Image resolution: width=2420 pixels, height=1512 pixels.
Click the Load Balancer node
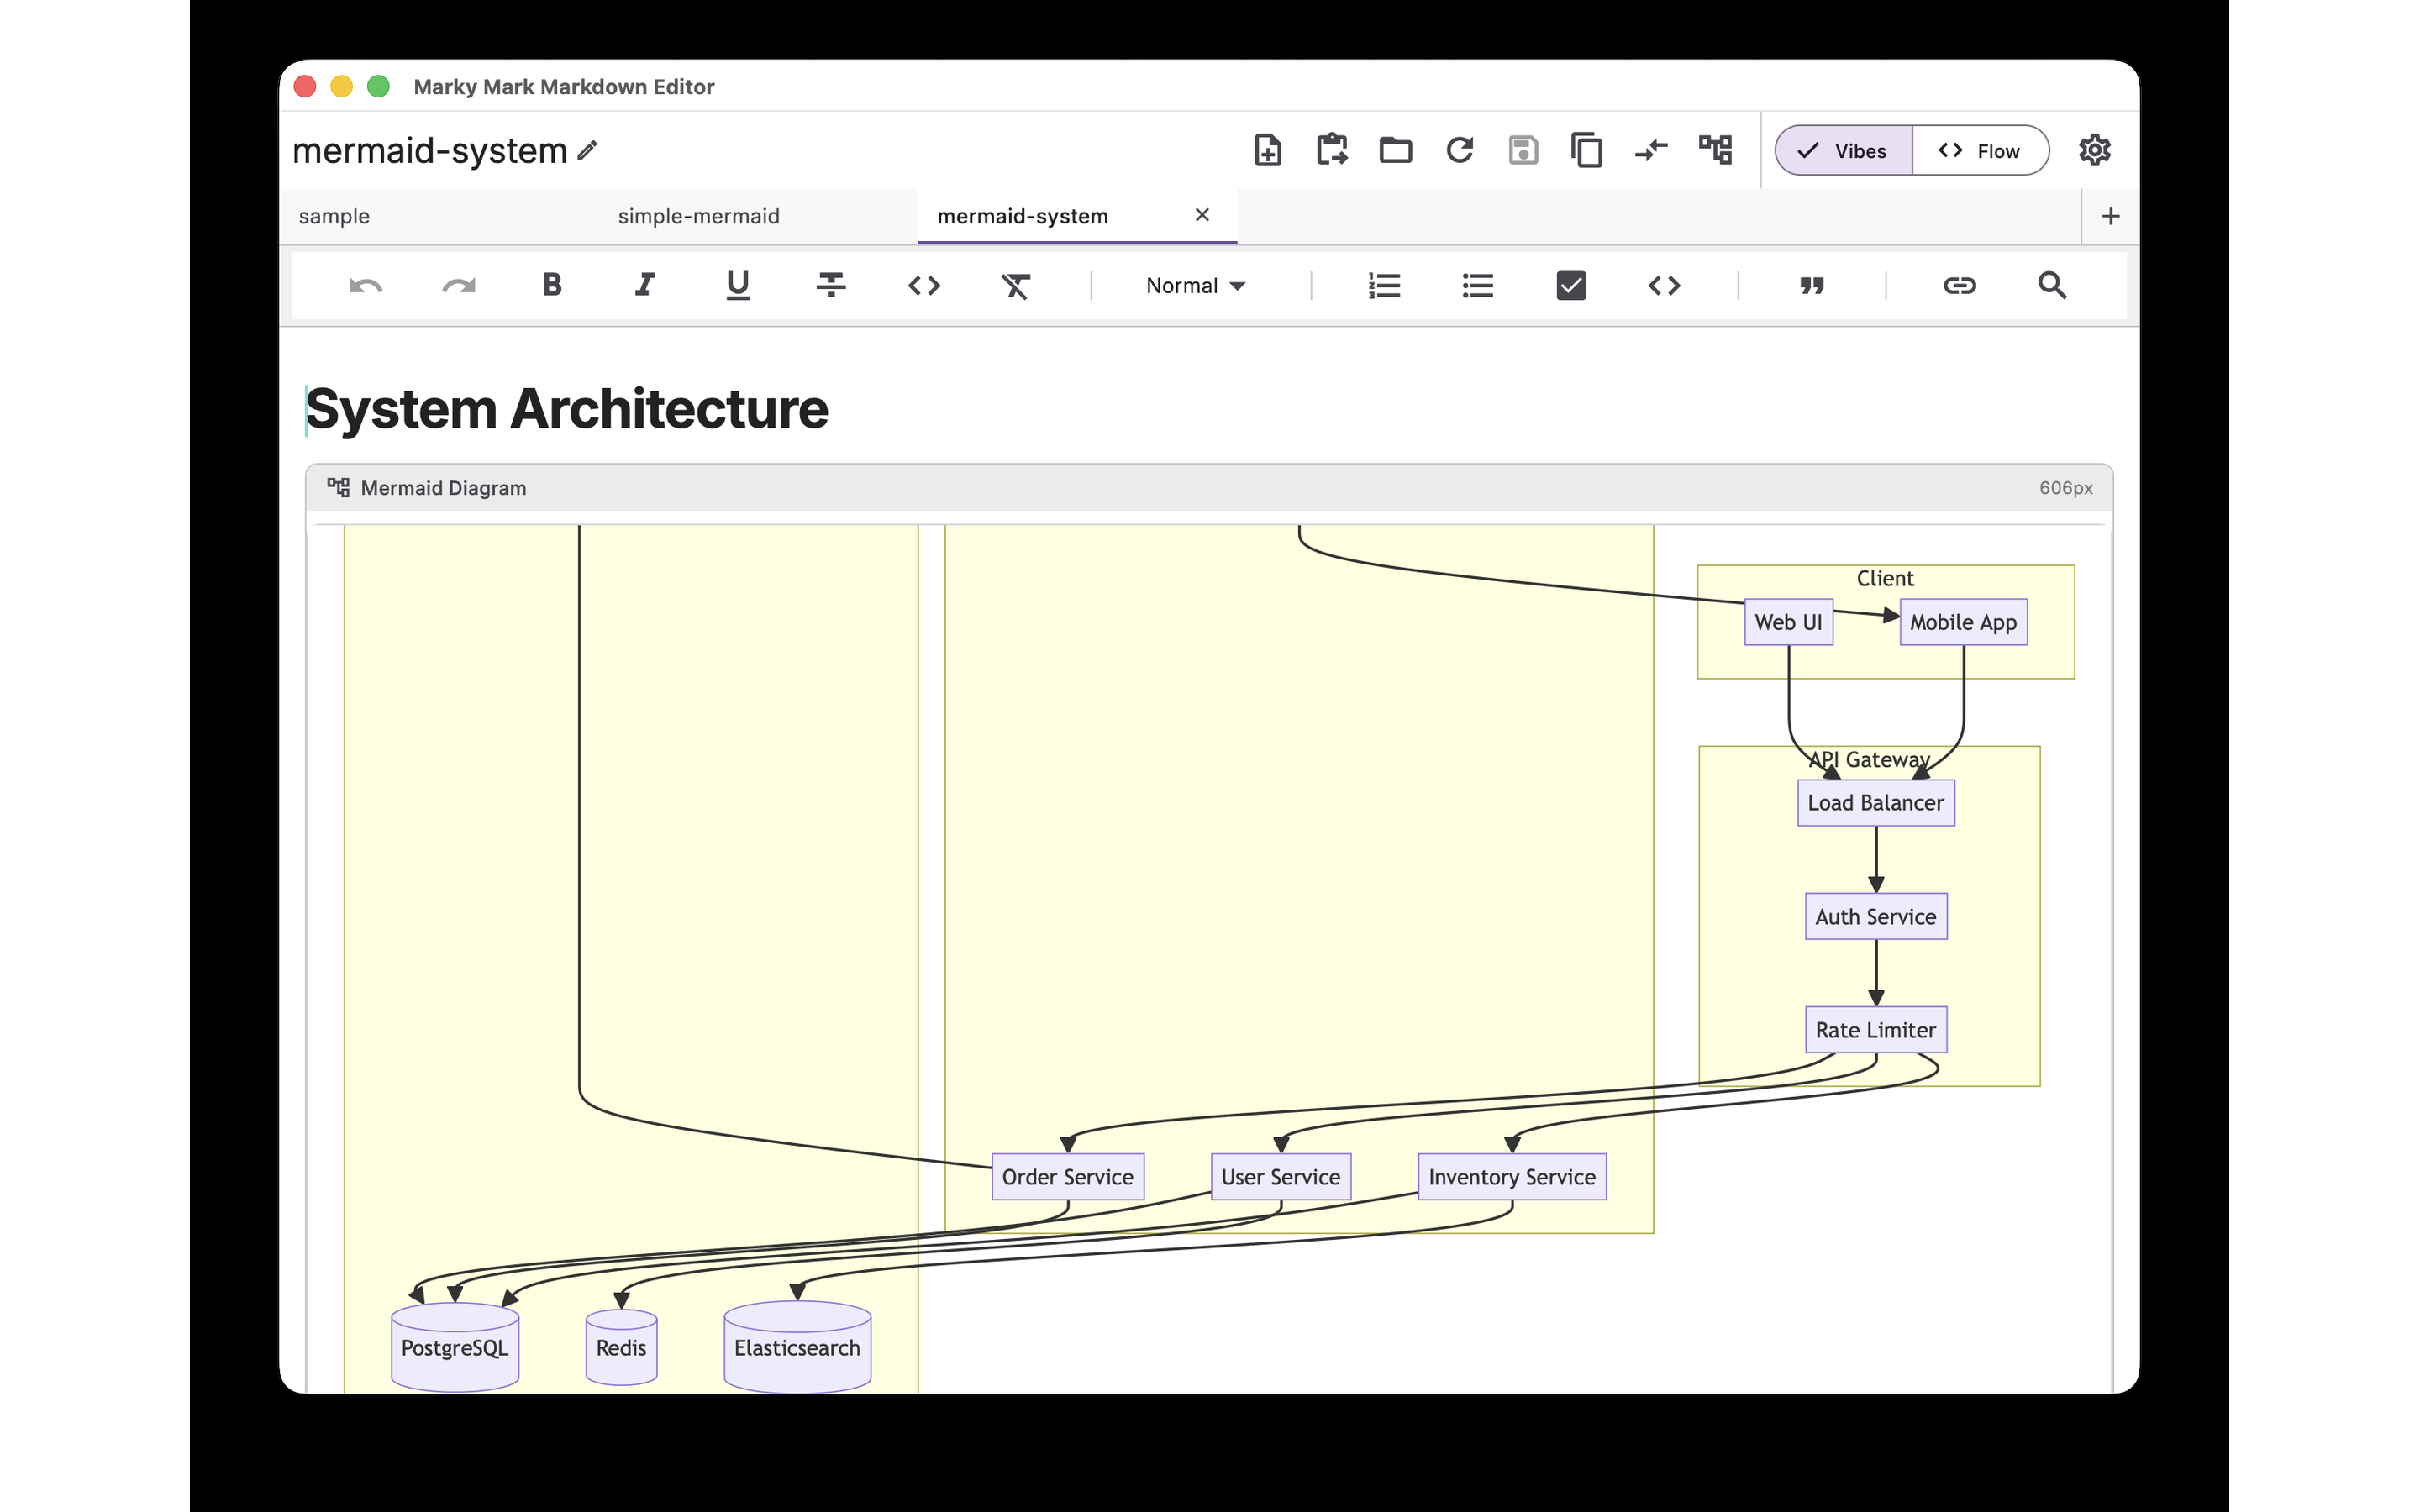point(1875,803)
